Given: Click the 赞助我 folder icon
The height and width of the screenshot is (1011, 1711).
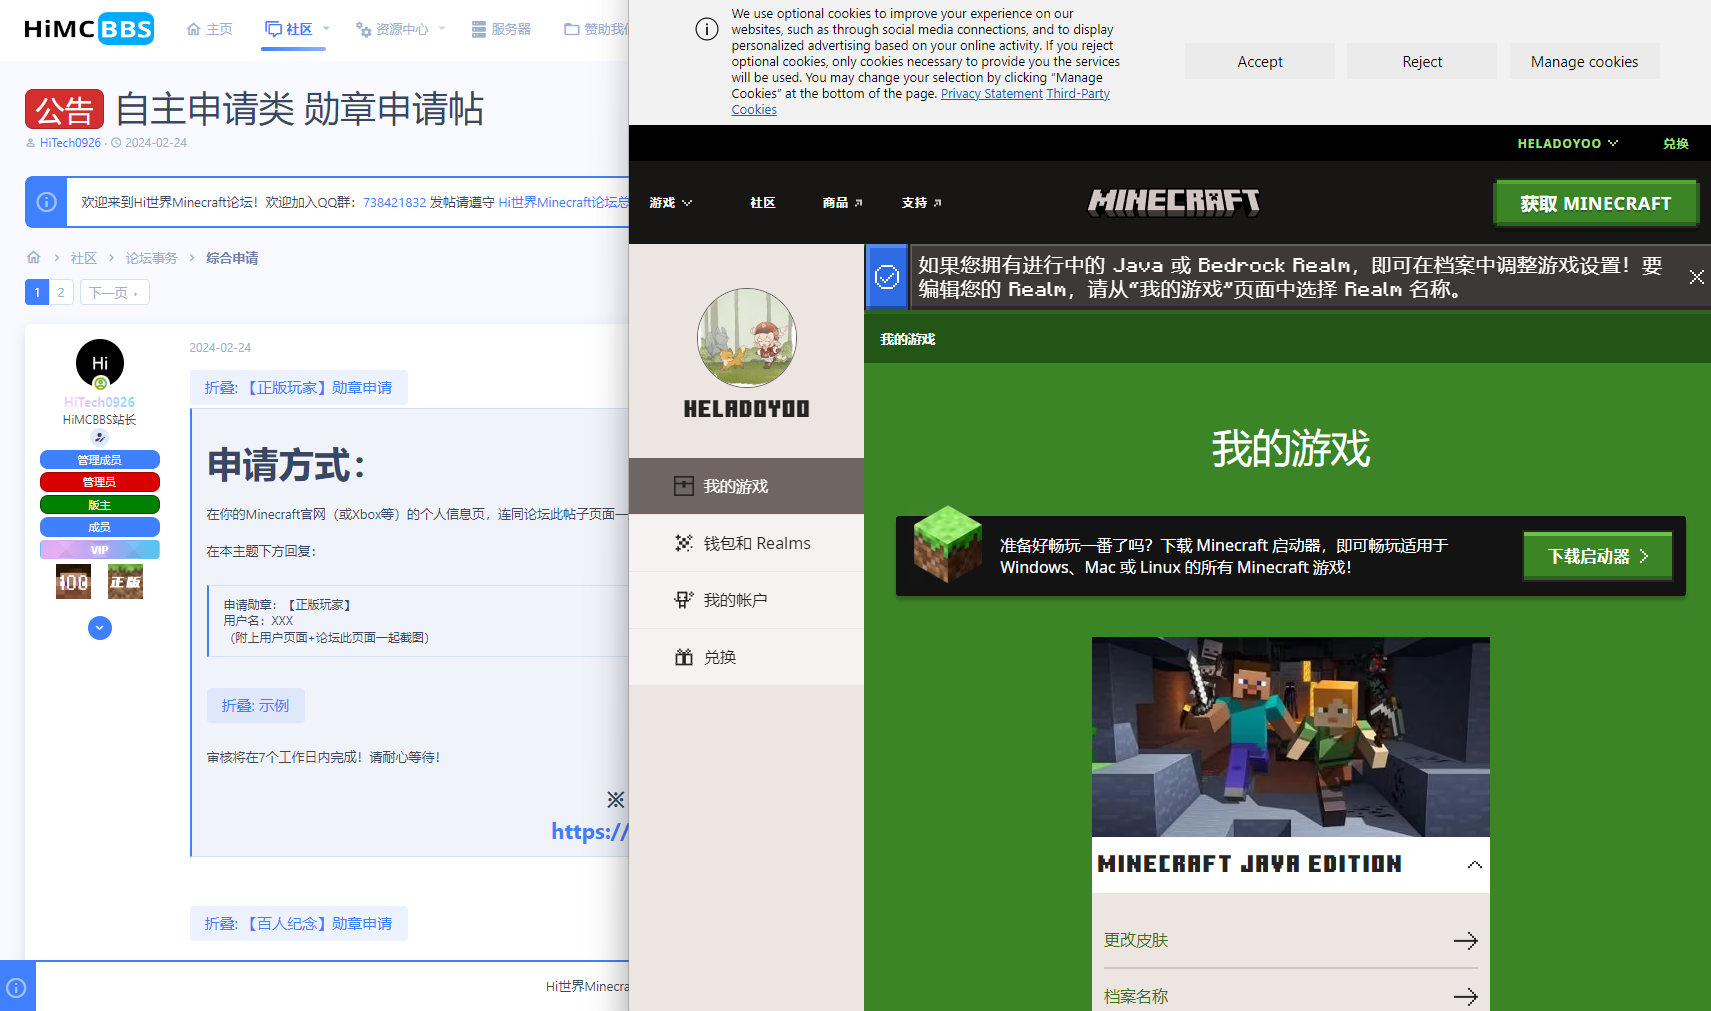Looking at the screenshot, I should click(570, 28).
